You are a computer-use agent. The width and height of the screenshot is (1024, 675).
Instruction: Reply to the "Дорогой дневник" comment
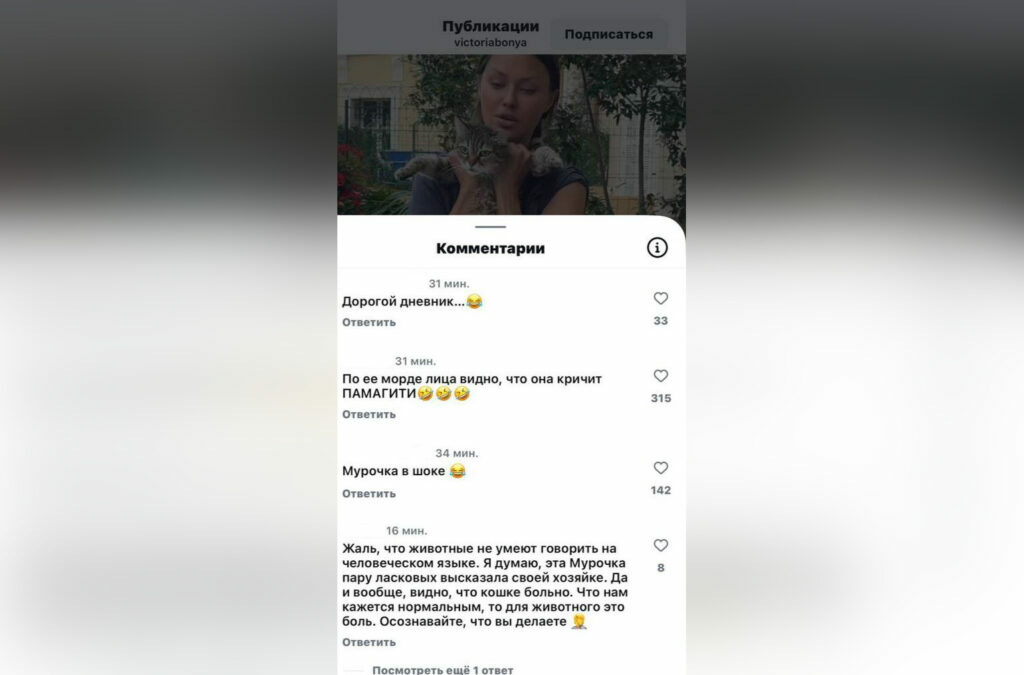(x=369, y=322)
